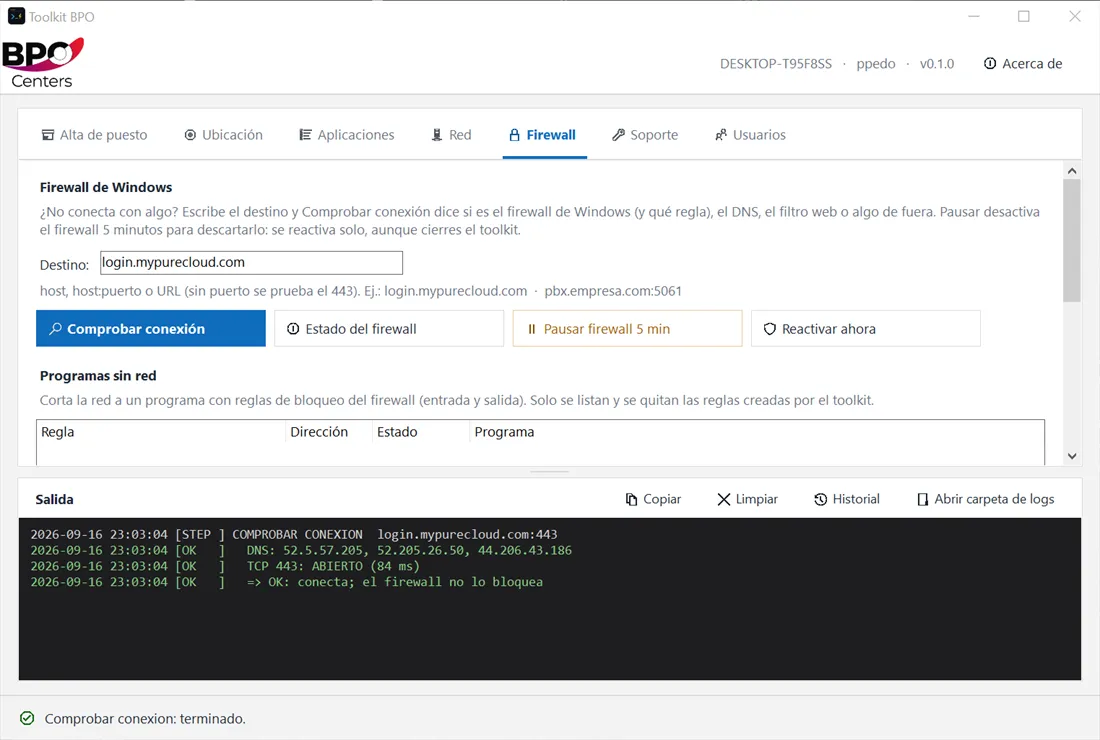The width and height of the screenshot is (1100, 740).
Task: Open the Soporte tab
Action: point(645,135)
